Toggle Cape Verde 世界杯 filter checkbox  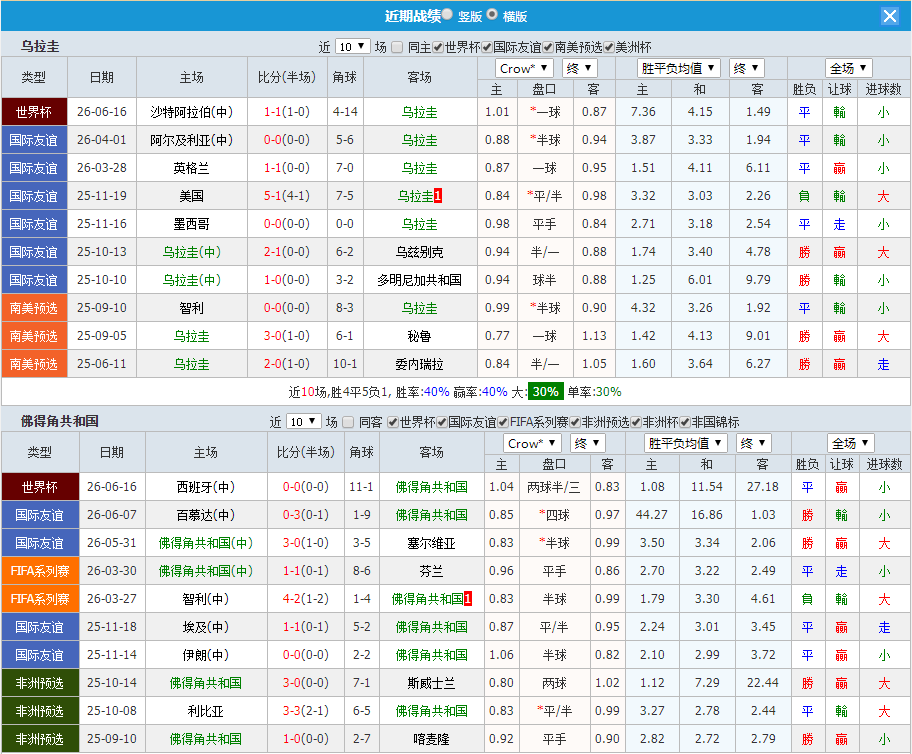pyautogui.click(x=393, y=422)
